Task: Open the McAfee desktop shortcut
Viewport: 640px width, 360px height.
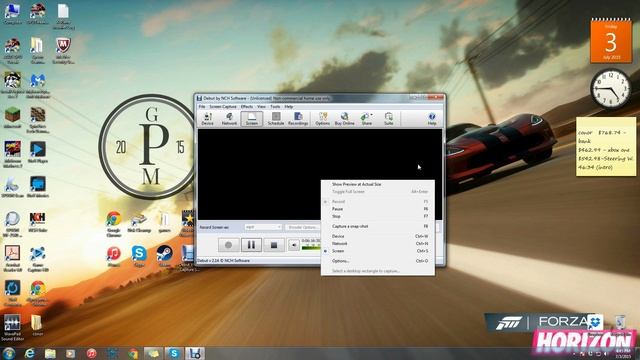Action: point(63,51)
